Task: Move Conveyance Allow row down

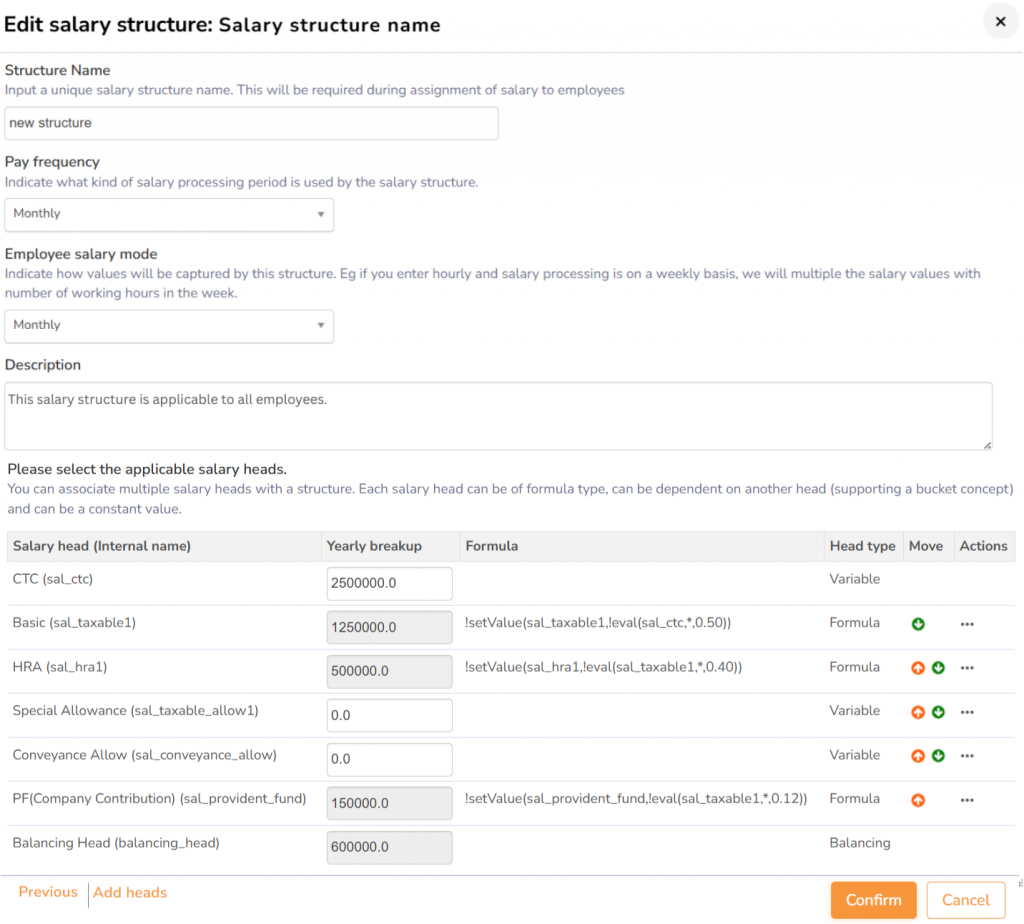Action: [x=938, y=756]
